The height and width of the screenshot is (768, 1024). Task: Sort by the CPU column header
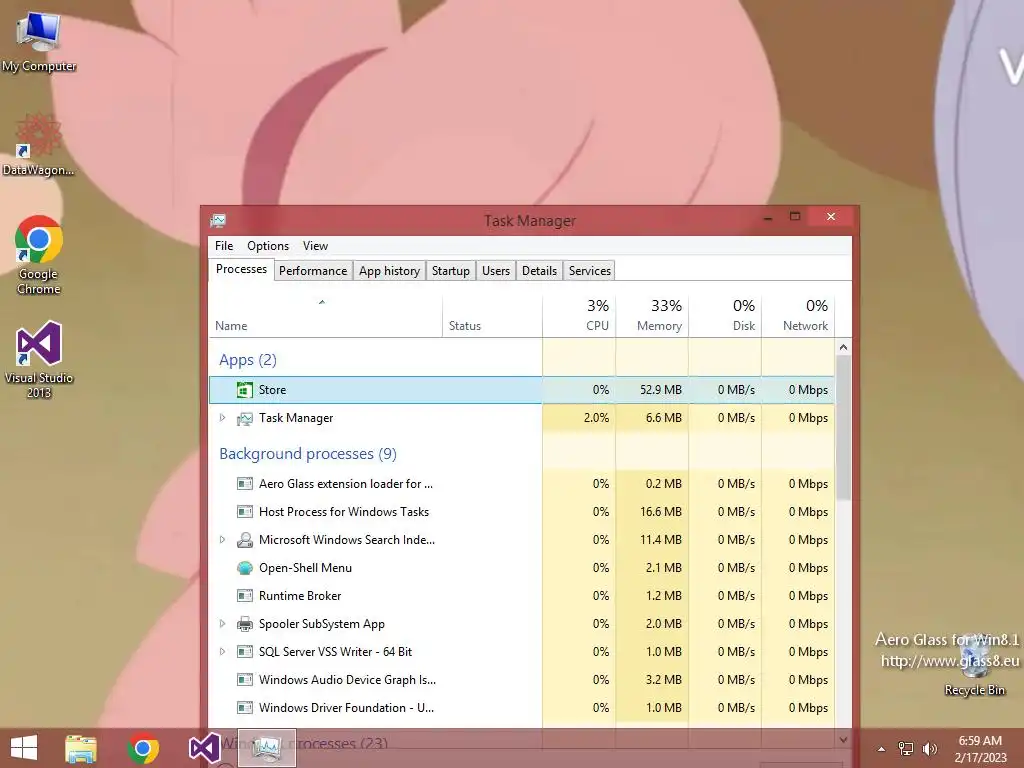pyautogui.click(x=579, y=317)
